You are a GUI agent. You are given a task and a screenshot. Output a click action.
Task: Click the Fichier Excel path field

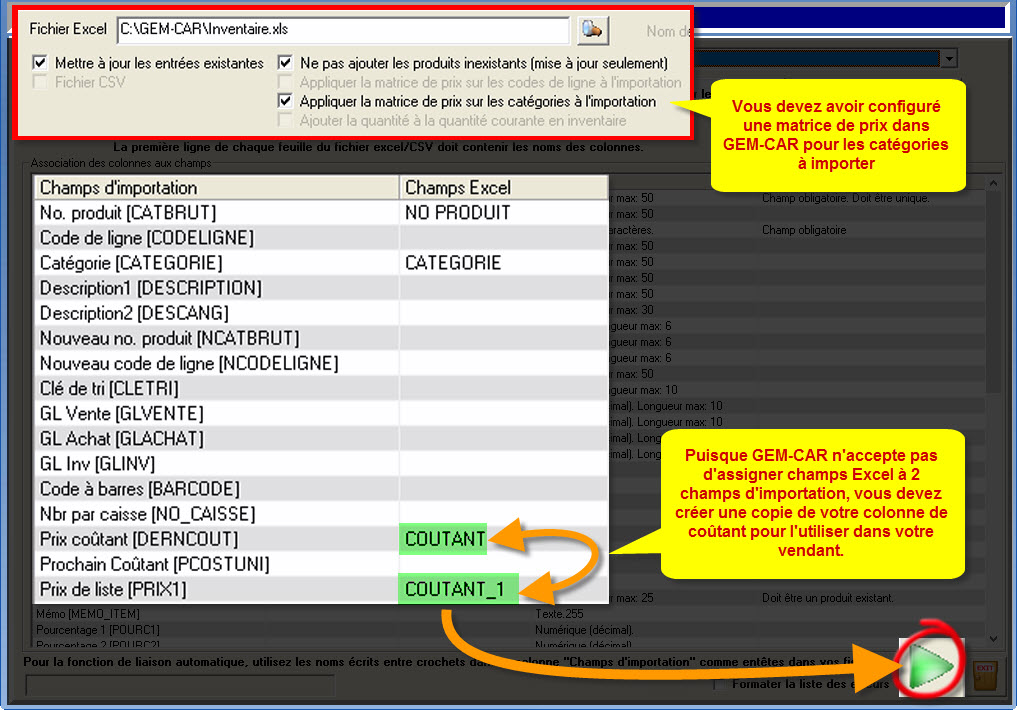tap(343, 30)
